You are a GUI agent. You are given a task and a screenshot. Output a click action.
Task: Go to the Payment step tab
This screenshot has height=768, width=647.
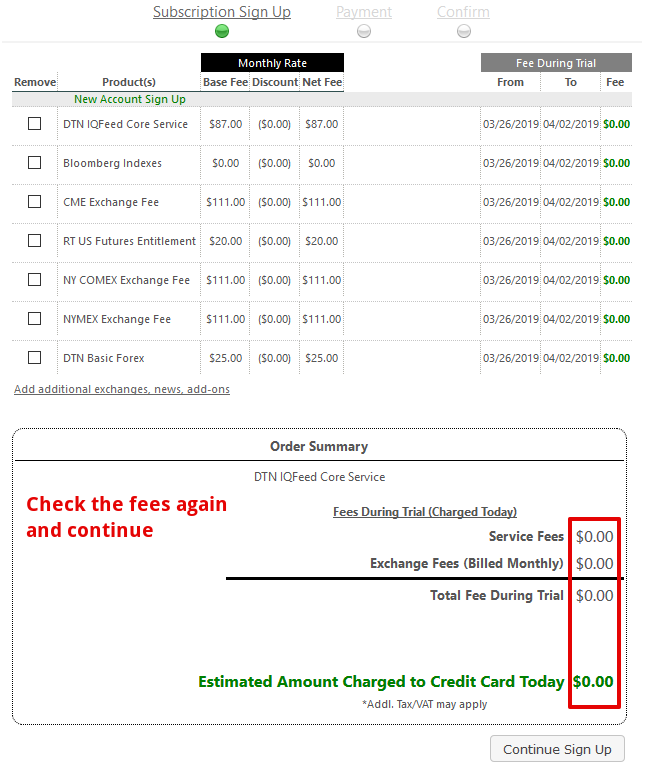[364, 12]
